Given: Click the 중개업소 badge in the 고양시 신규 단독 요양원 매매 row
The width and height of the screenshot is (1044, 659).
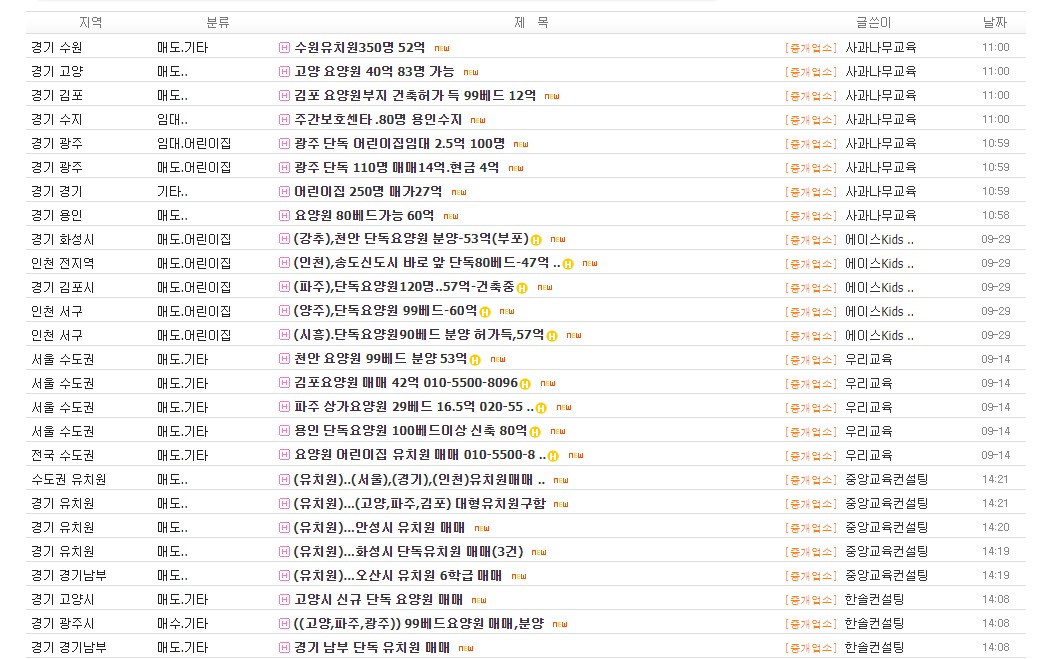Looking at the screenshot, I should pos(810,600).
